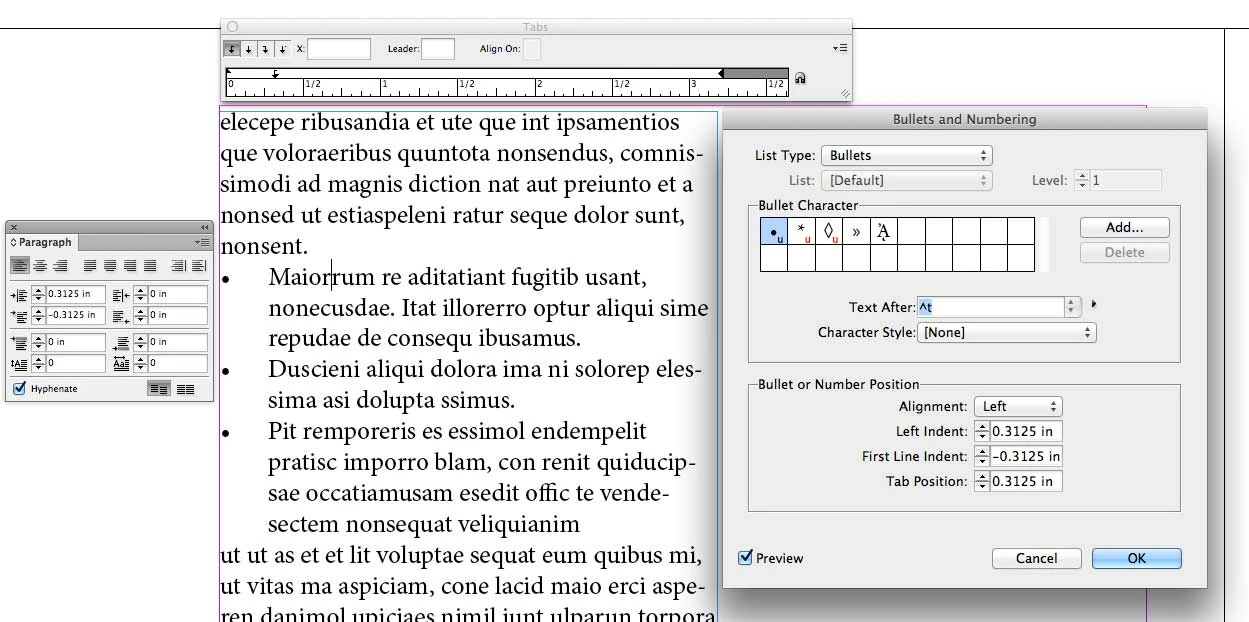Viewport: 1249px width, 622px height.
Task: Apply Align Right in the Paragraph panel
Action: [x=60, y=266]
